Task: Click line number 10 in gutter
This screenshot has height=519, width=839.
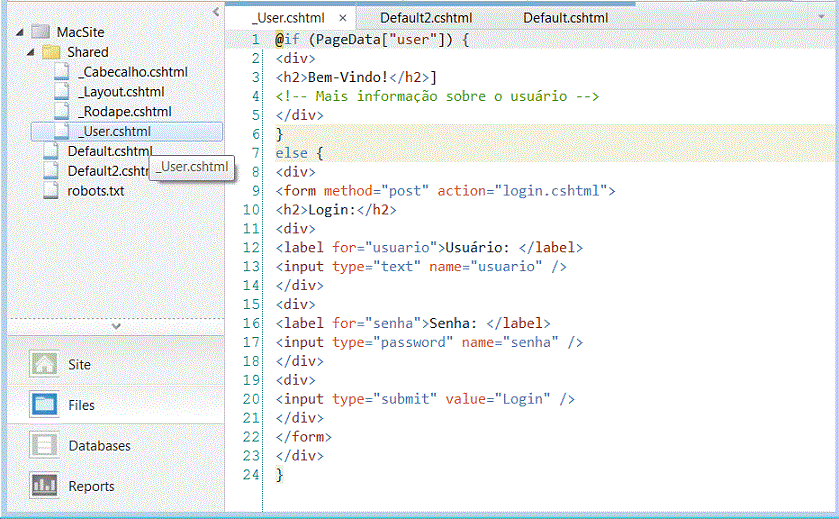Action: coord(251,210)
